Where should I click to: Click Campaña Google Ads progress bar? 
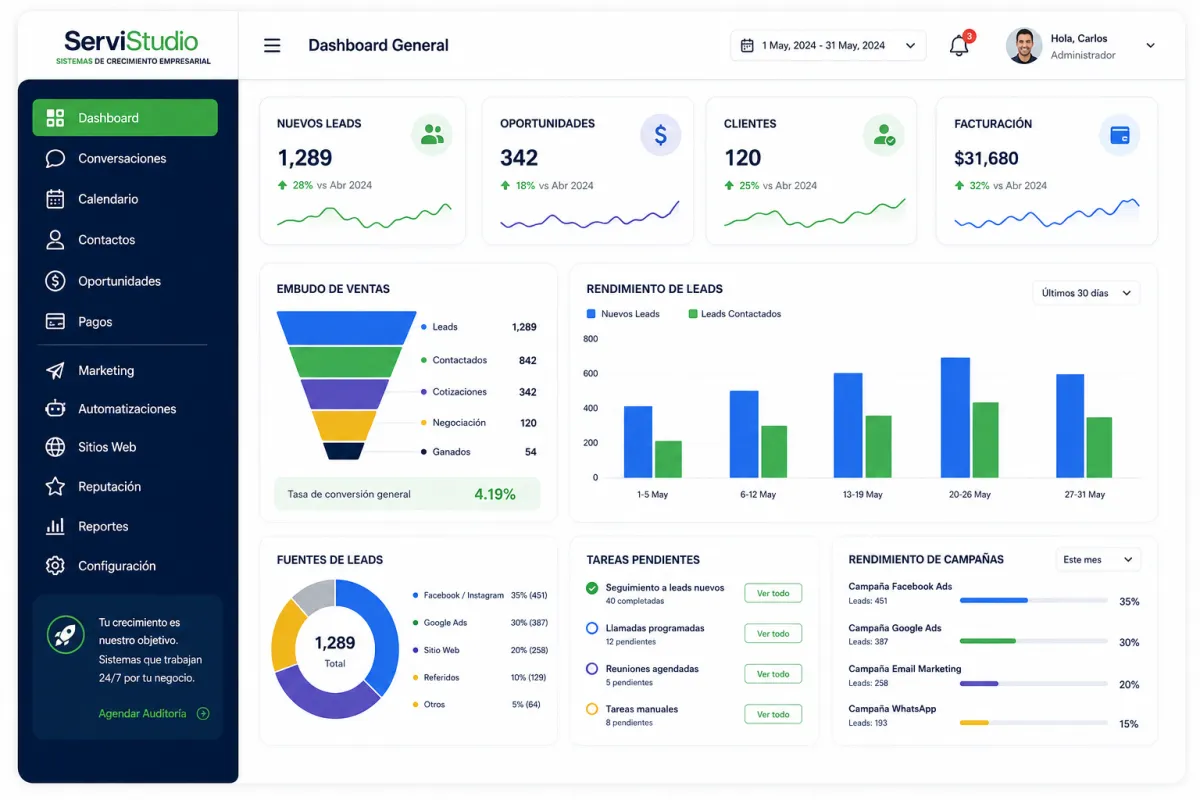[1033, 641]
